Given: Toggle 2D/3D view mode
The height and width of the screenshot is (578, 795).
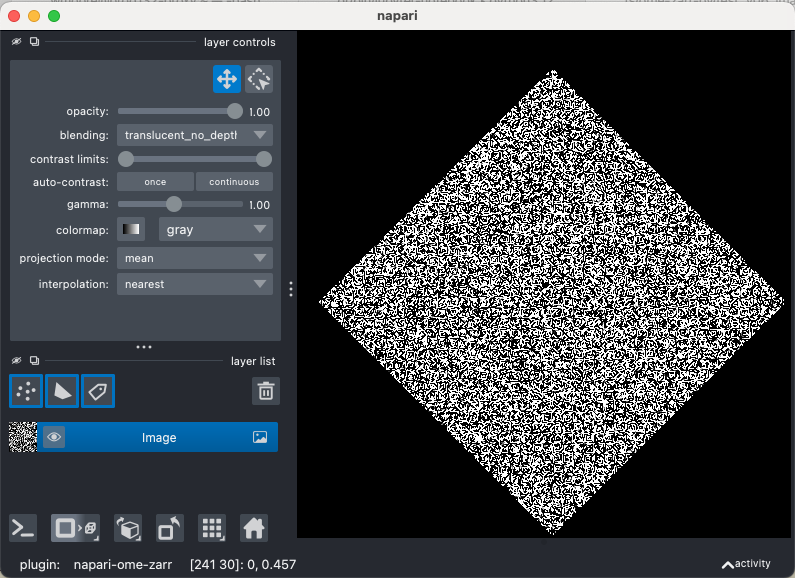Looking at the screenshot, I should tap(75, 528).
